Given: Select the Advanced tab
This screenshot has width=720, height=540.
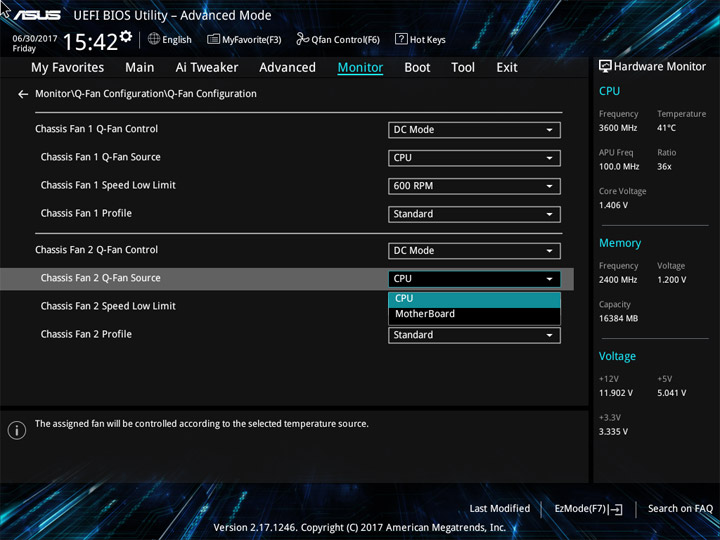Looking at the screenshot, I should coord(287,68).
